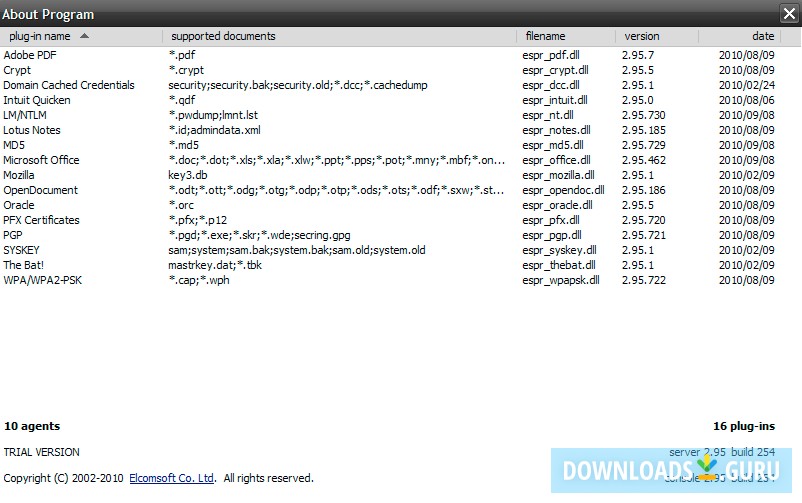Open the Elcomsoft Co. Ltd link
This screenshot has height=503, width=802.
tap(171, 478)
